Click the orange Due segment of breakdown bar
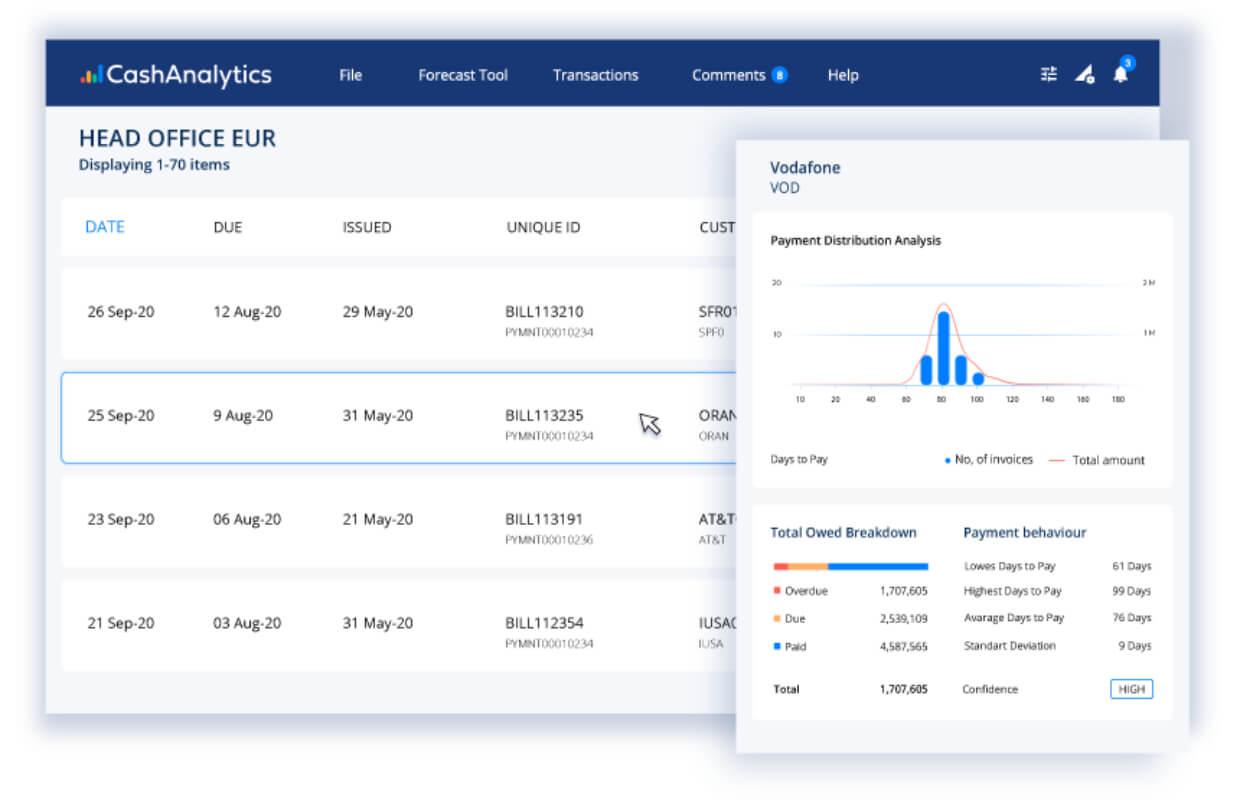 [808, 567]
